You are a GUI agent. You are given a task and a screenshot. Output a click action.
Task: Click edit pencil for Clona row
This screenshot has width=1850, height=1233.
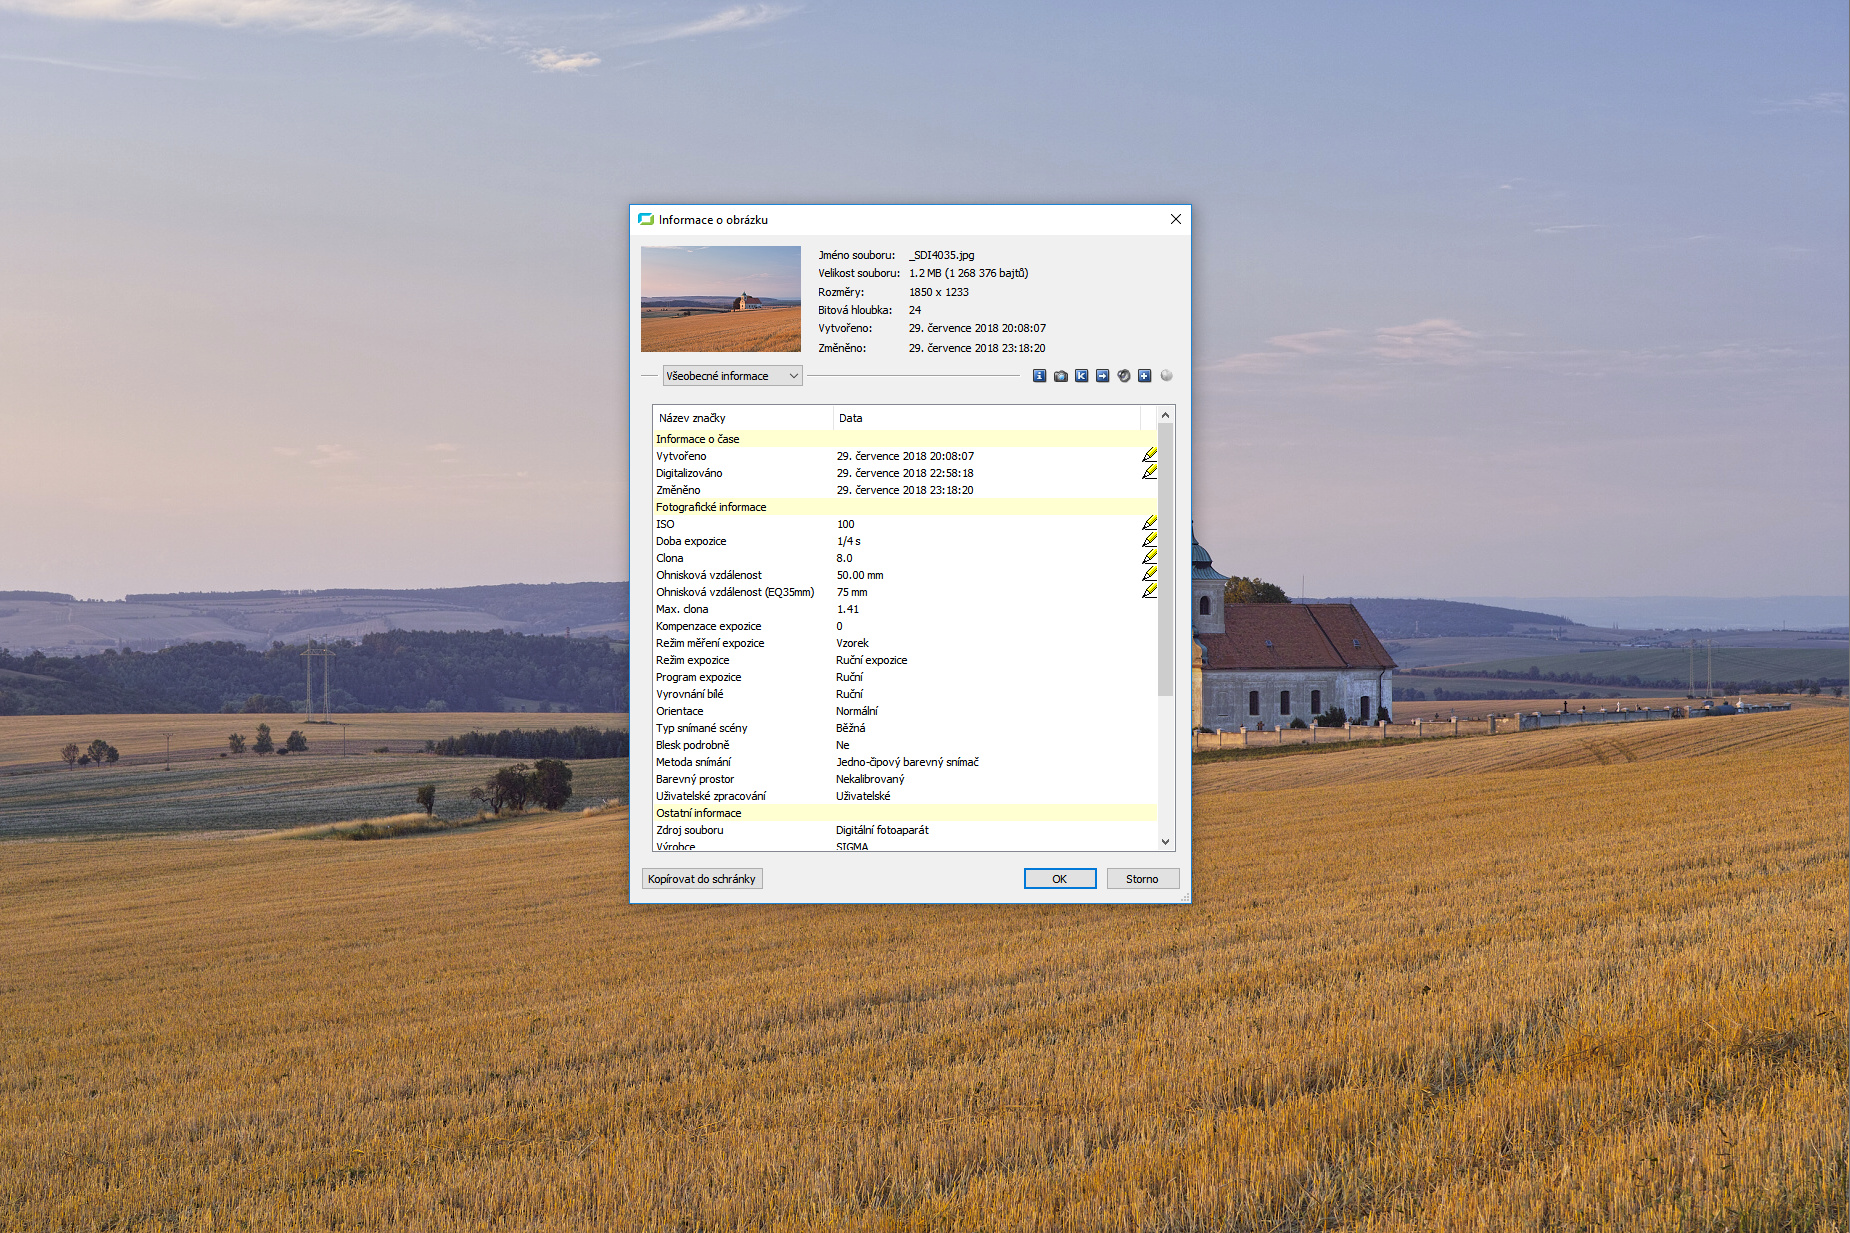(1149, 557)
